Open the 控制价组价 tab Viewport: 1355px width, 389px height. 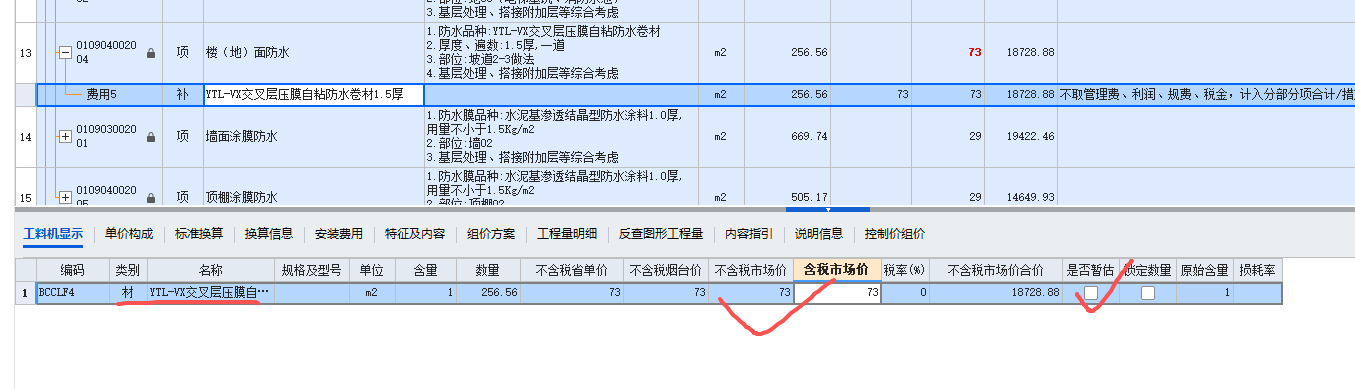tap(895, 234)
